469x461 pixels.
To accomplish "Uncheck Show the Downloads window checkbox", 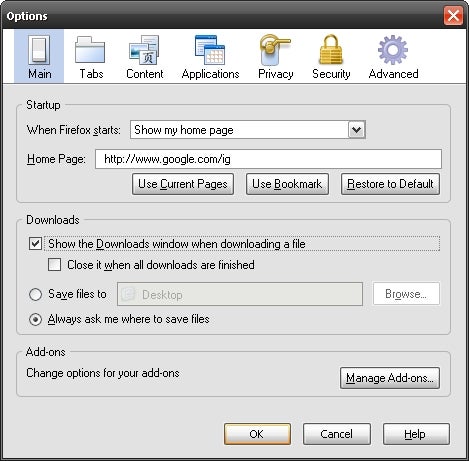I will pos(35,244).
